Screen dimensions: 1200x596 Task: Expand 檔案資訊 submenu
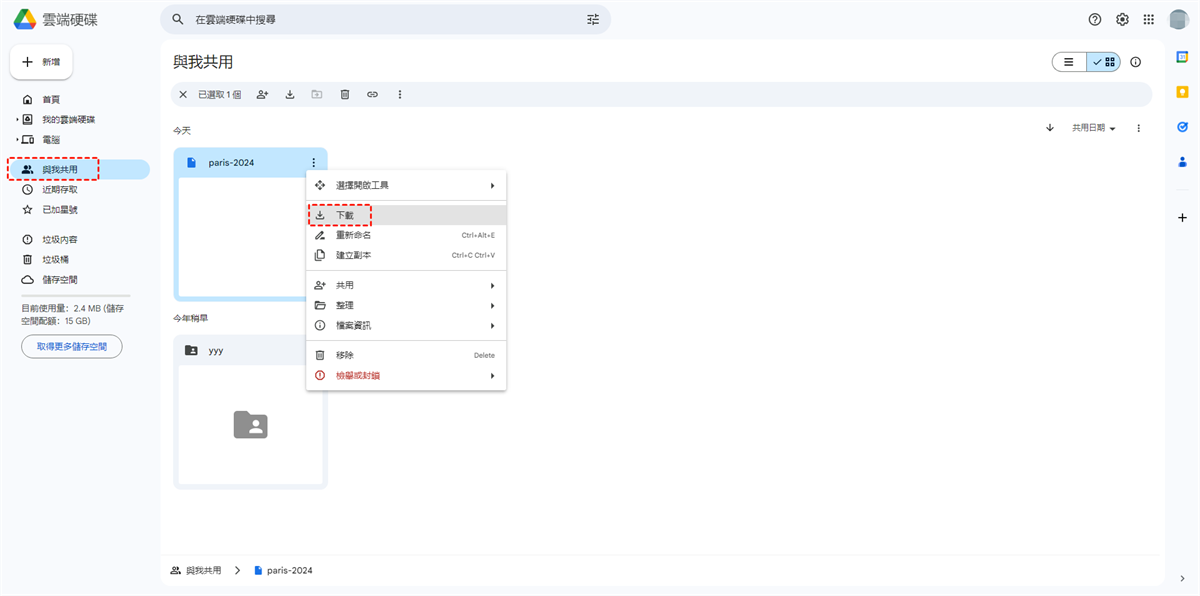(406, 325)
